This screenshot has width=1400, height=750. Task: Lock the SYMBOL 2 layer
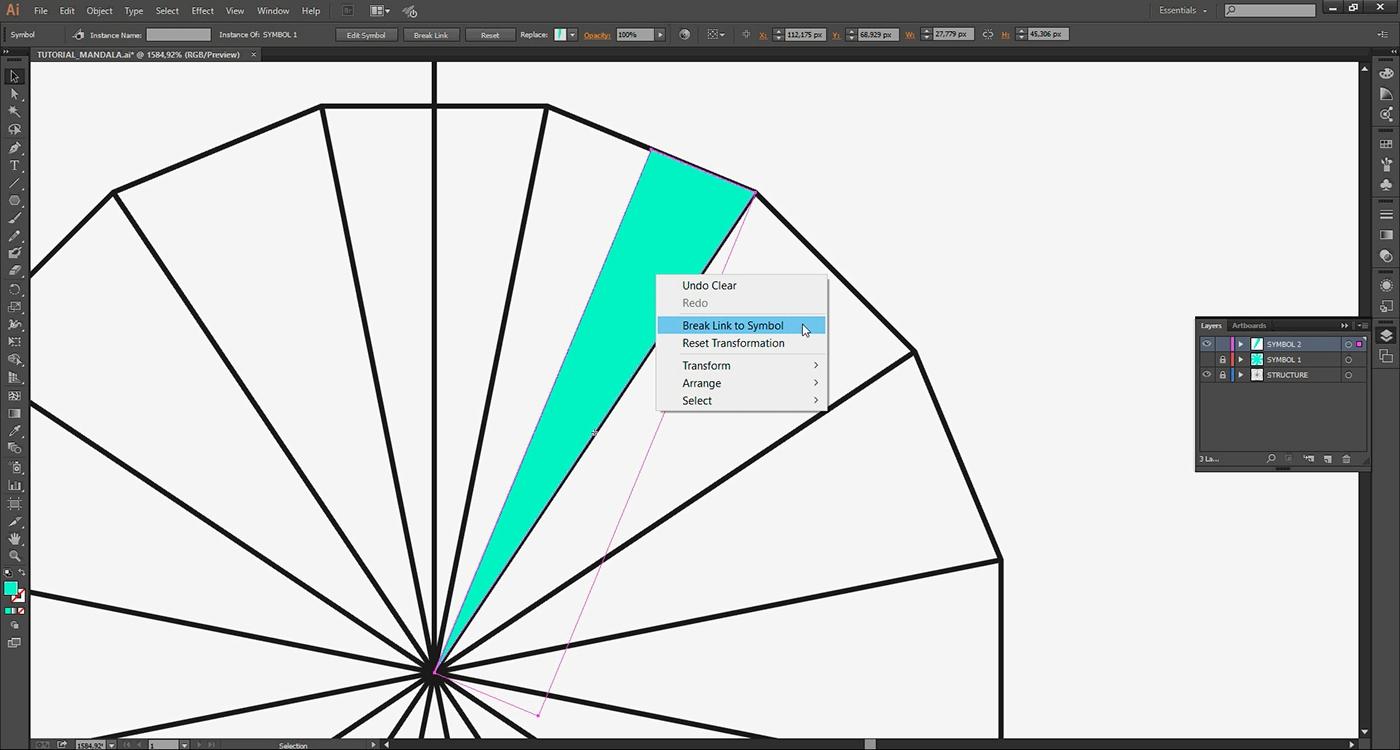click(1222, 344)
